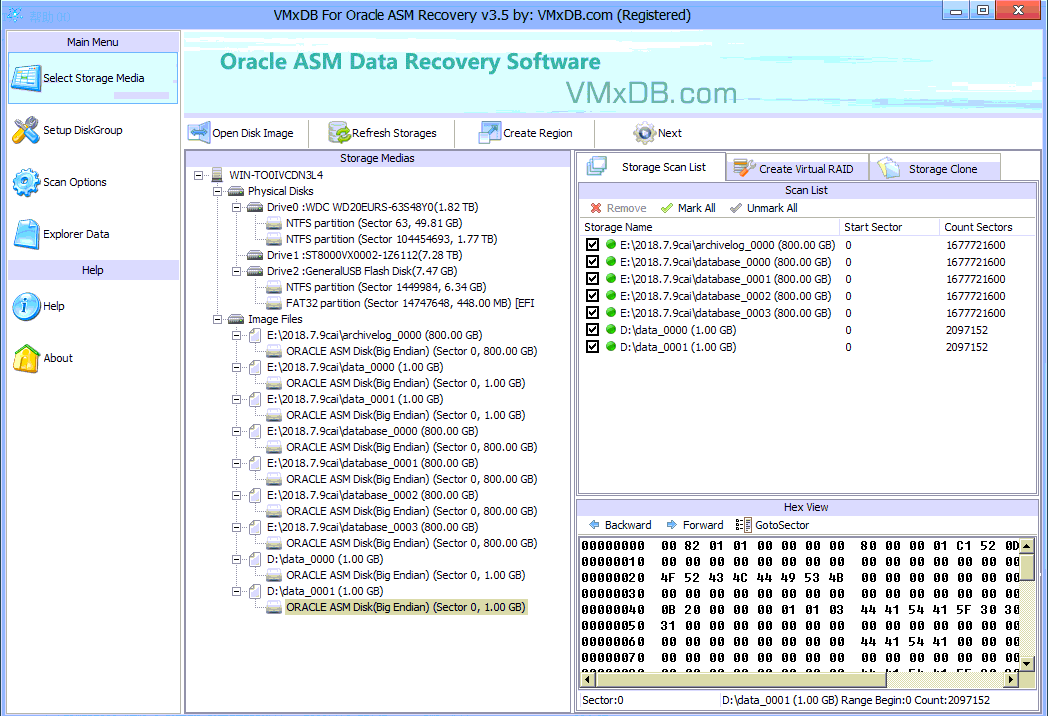Click the WIN-TO0IVCDN3L4 computer icon

(217, 175)
